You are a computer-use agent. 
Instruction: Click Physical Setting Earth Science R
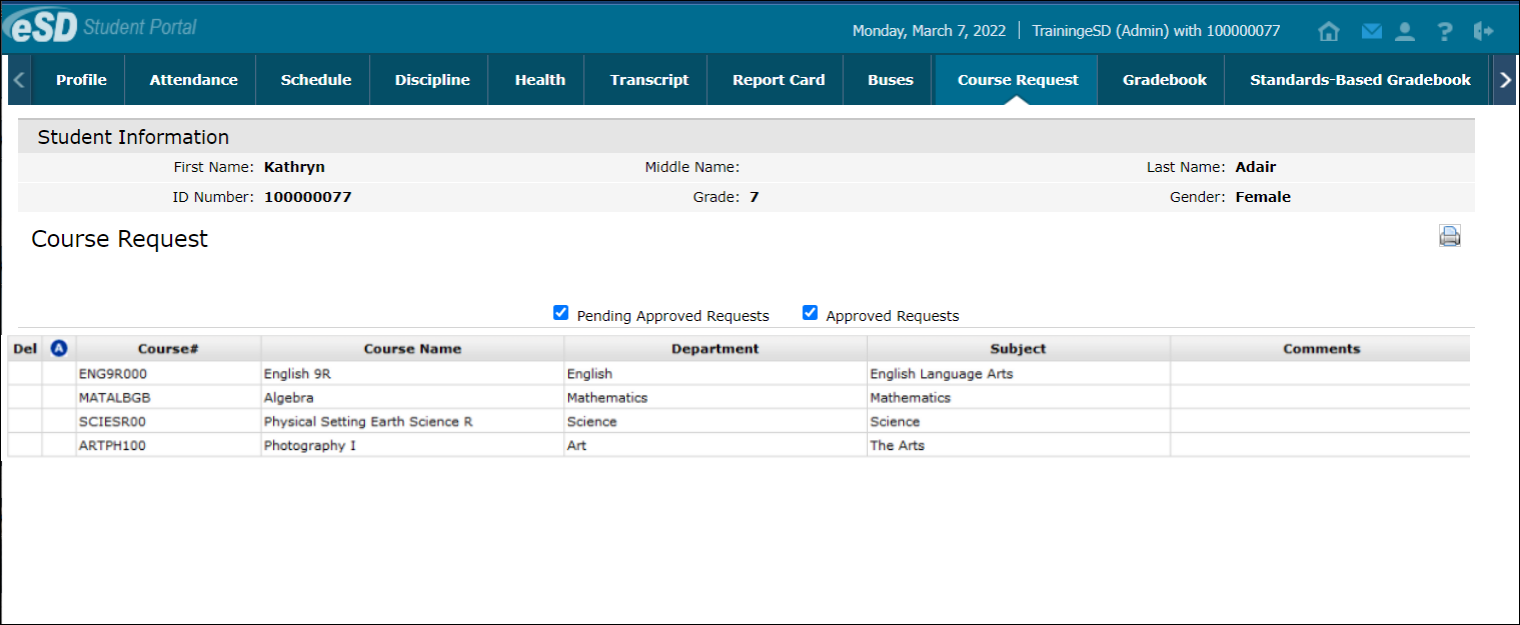pos(368,422)
